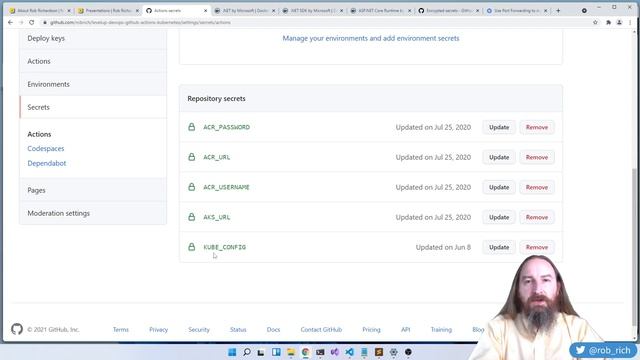Go back with the browser back arrow

(x=11, y=22)
